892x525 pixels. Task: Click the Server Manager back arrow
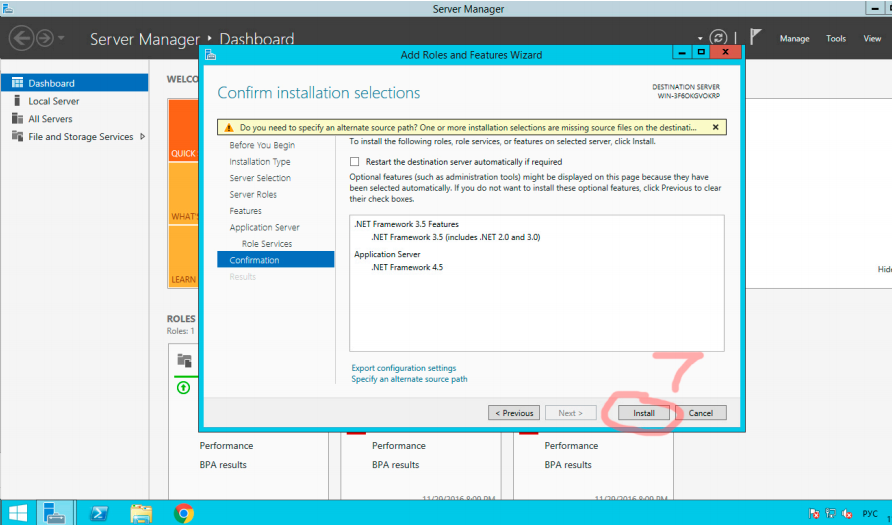(x=20, y=39)
